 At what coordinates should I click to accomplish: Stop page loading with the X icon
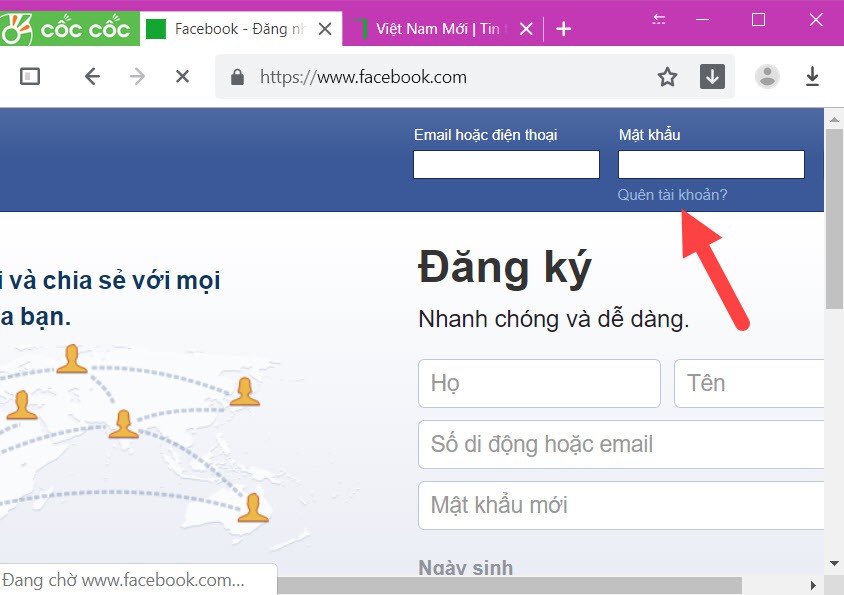coord(182,76)
